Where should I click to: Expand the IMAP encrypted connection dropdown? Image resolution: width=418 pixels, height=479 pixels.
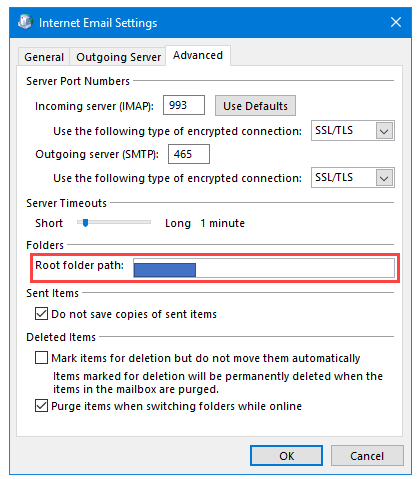[385, 131]
